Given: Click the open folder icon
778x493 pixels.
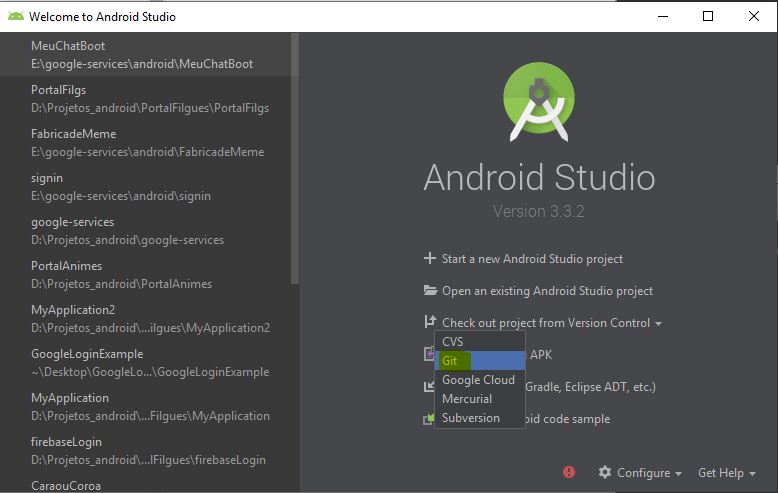Looking at the screenshot, I should [x=430, y=290].
